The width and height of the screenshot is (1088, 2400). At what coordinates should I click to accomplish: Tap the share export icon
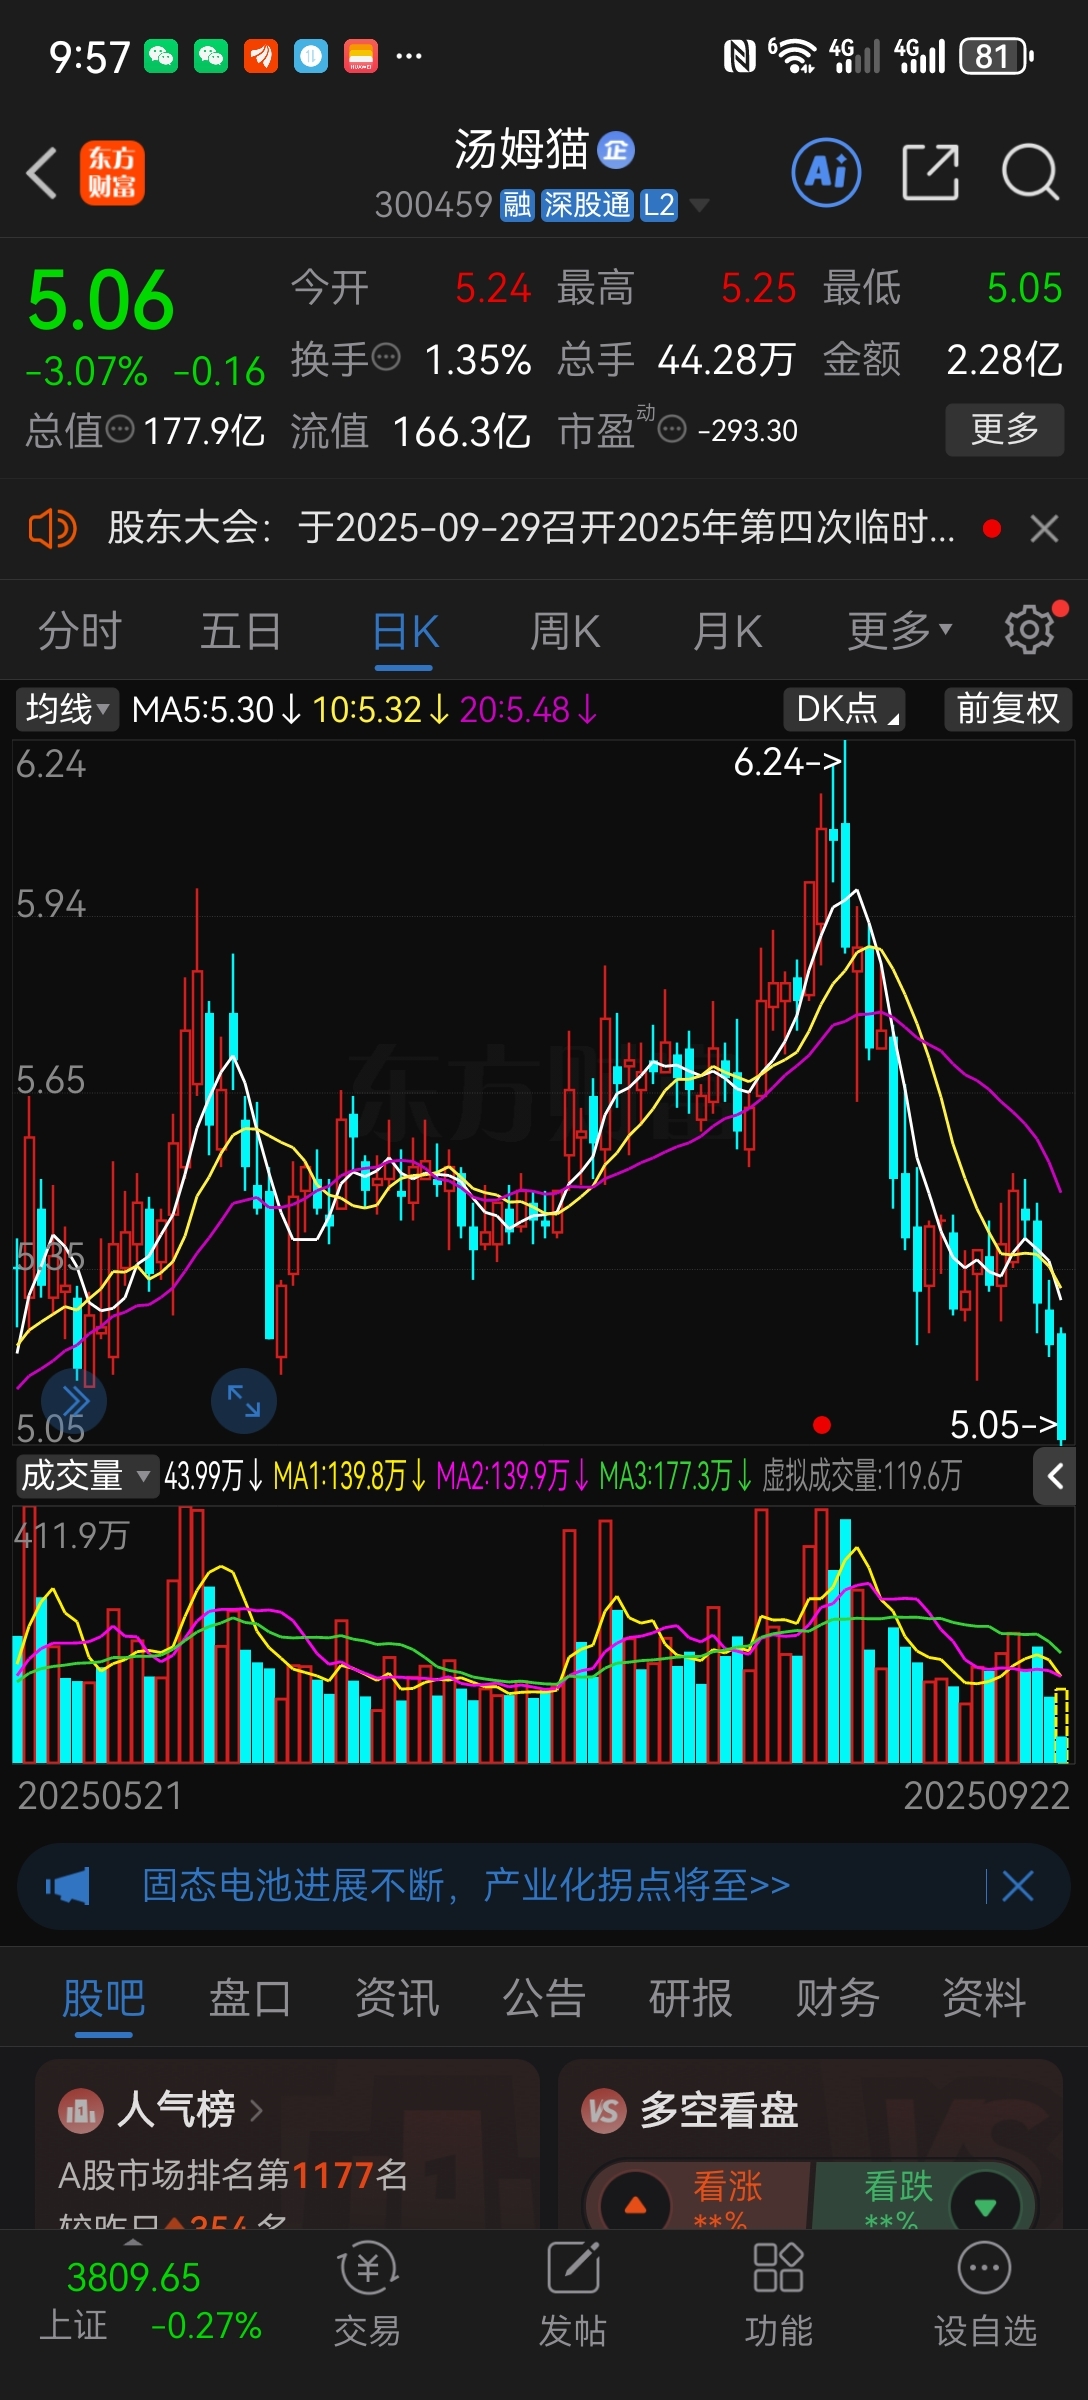930,172
